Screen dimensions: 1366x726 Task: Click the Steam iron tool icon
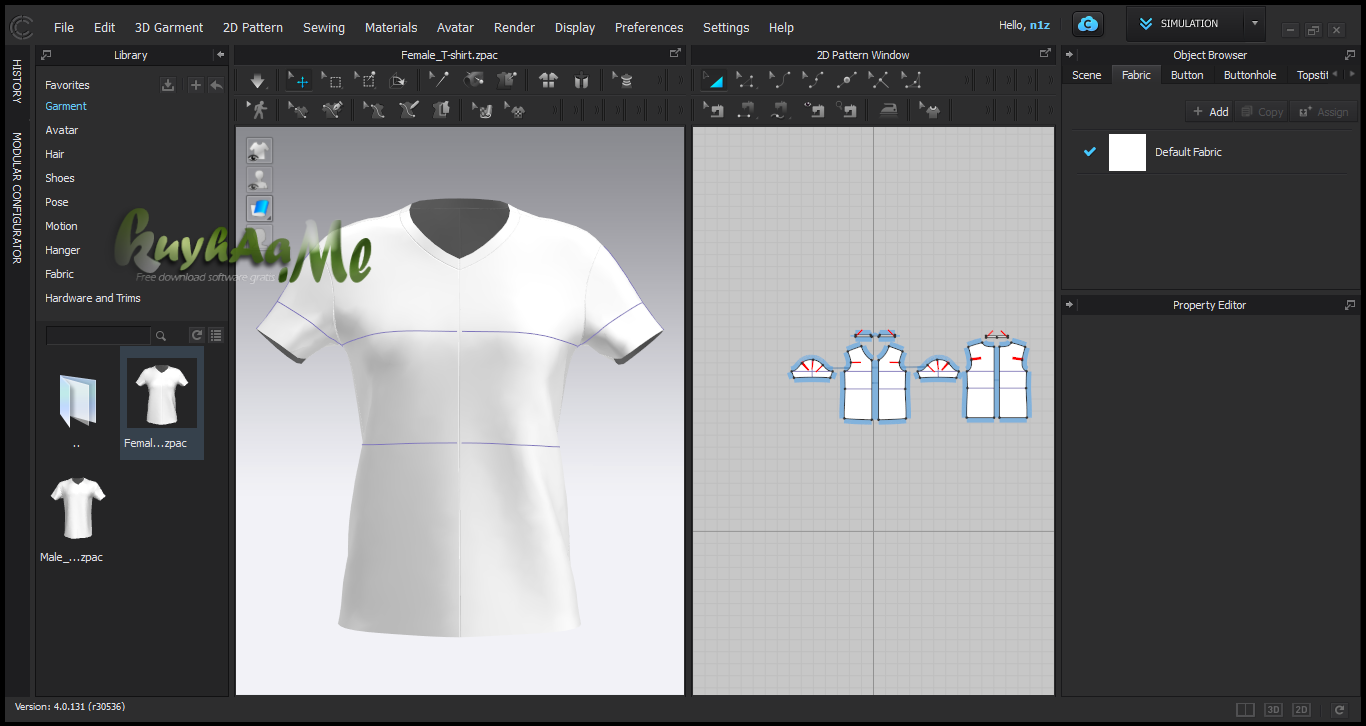point(888,110)
